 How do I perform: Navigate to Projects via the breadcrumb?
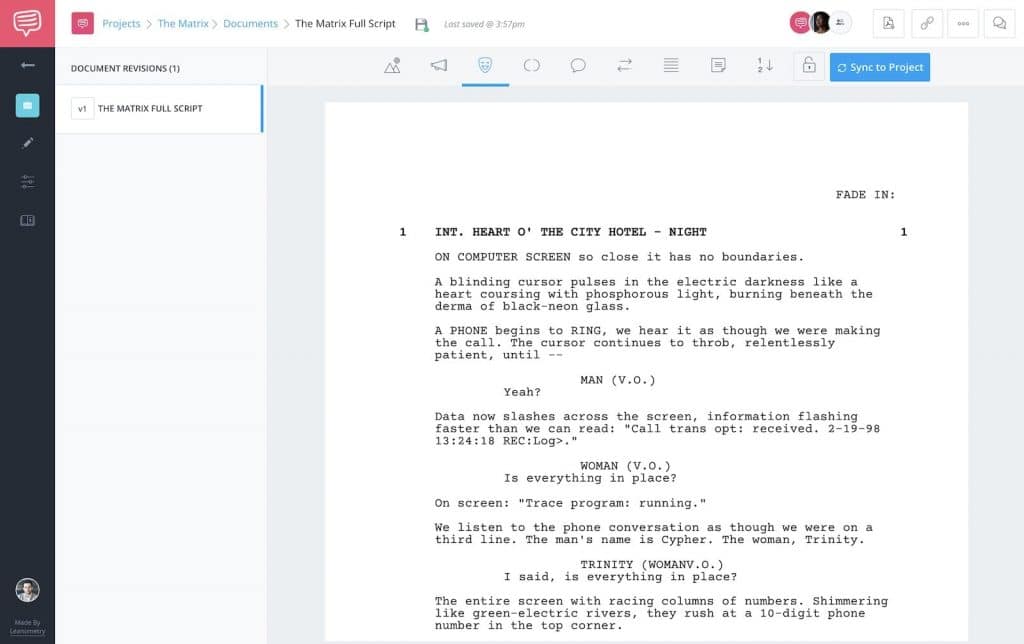point(121,23)
